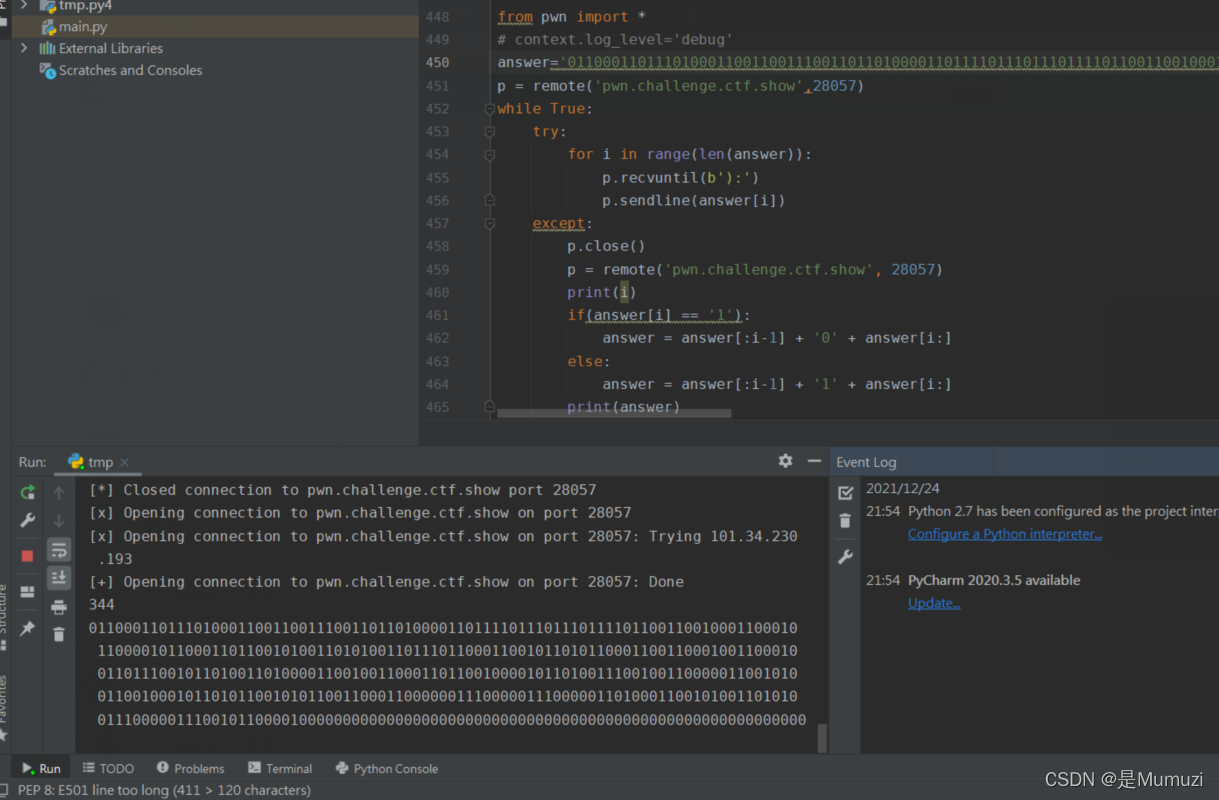Viewport: 1219px width, 800px height.
Task: Close the tmp run tab
Action: (x=124, y=462)
